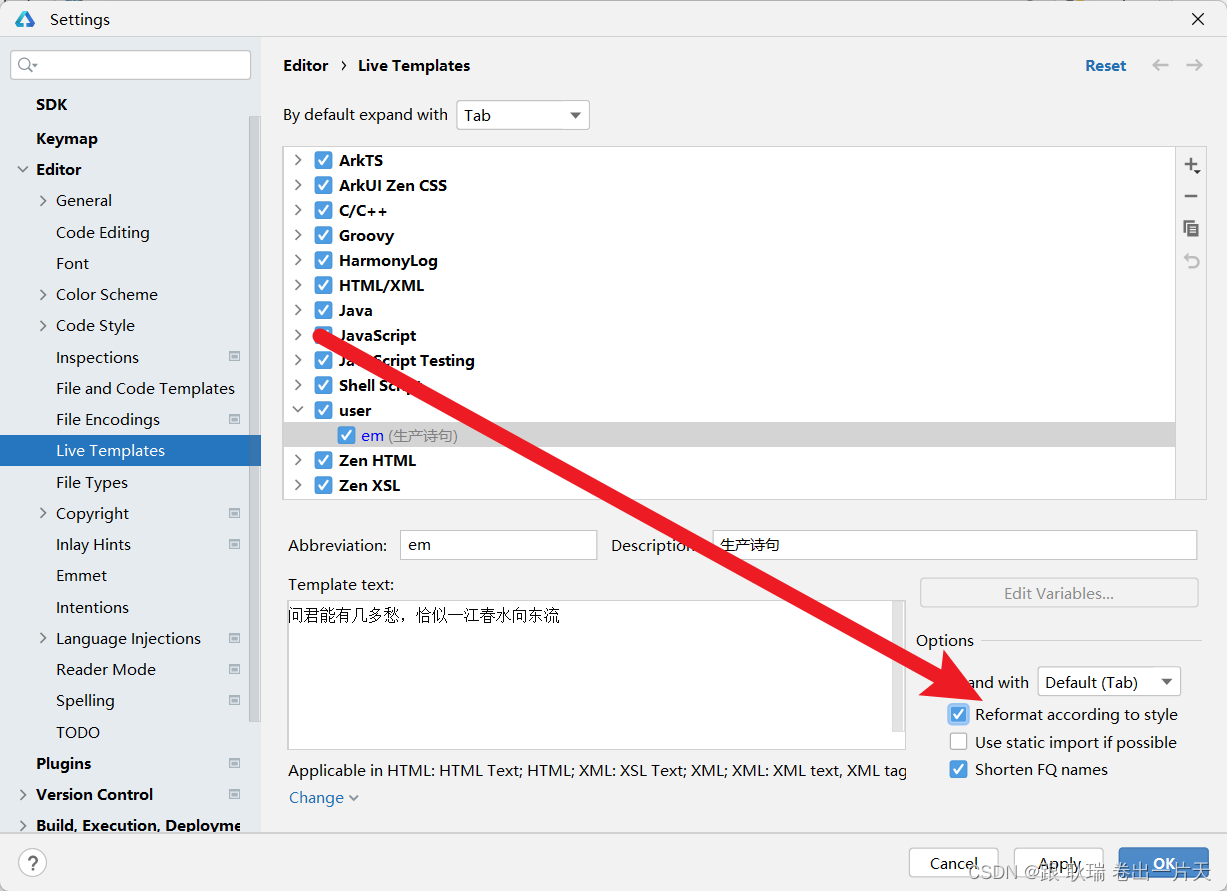Screen dimensions: 1227x891
Task: Click project-level icon next to Spelling
Action: click(x=234, y=700)
